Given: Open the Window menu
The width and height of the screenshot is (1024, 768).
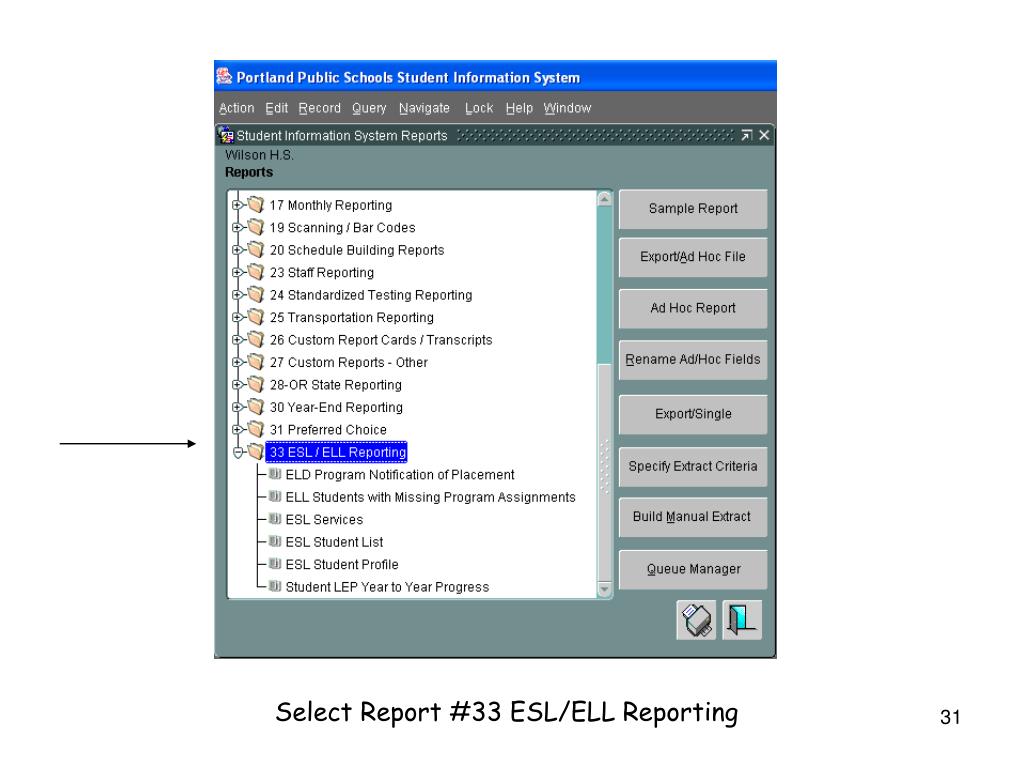Looking at the screenshot, I should pyautogui.click(x=567, y=108).
